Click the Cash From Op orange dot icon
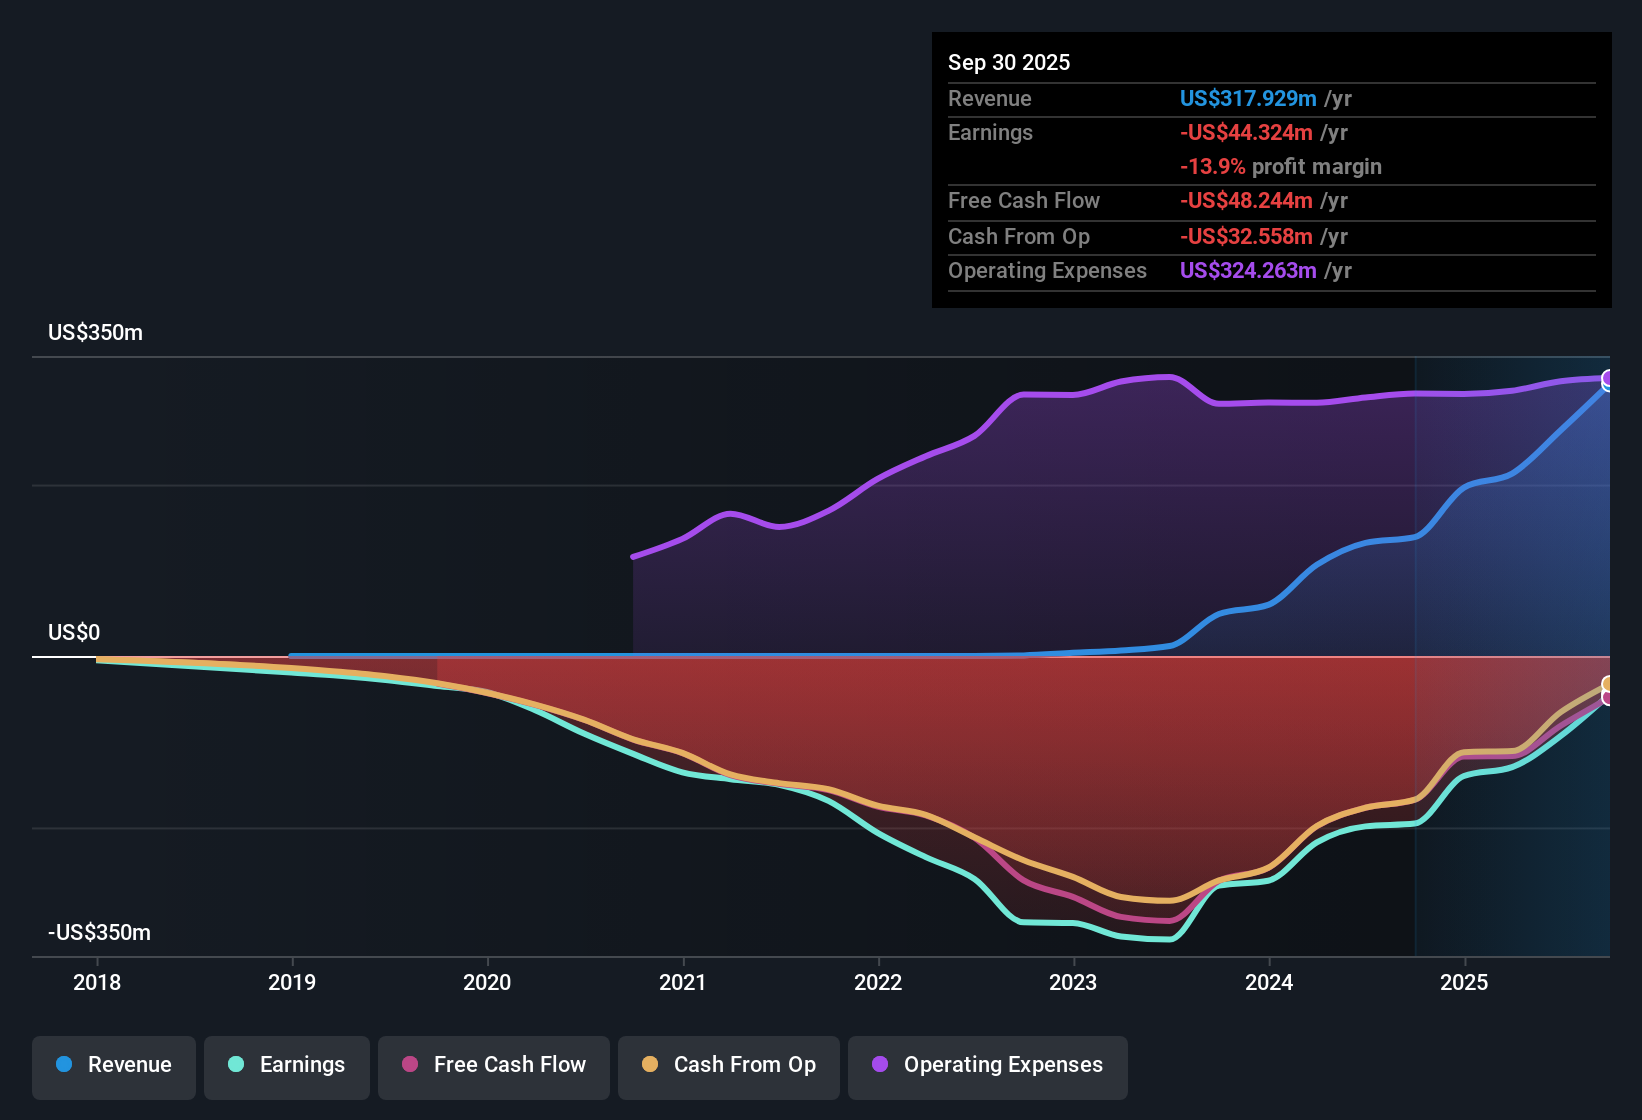 (651, 1065)
